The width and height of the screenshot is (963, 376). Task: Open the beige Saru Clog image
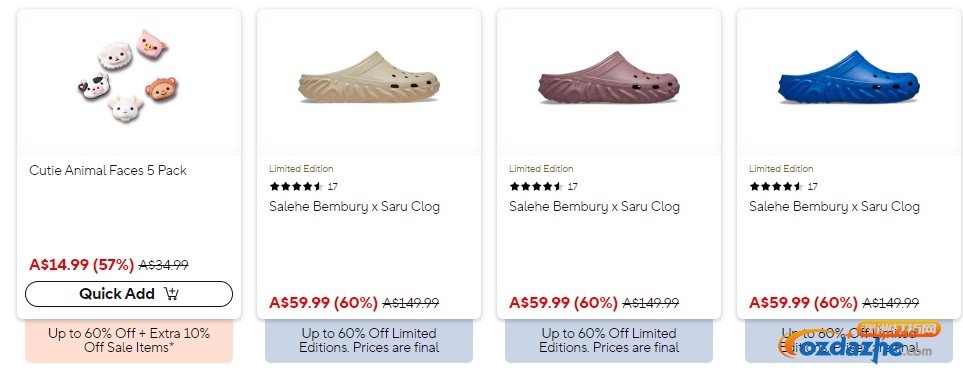tap(368, 77)
